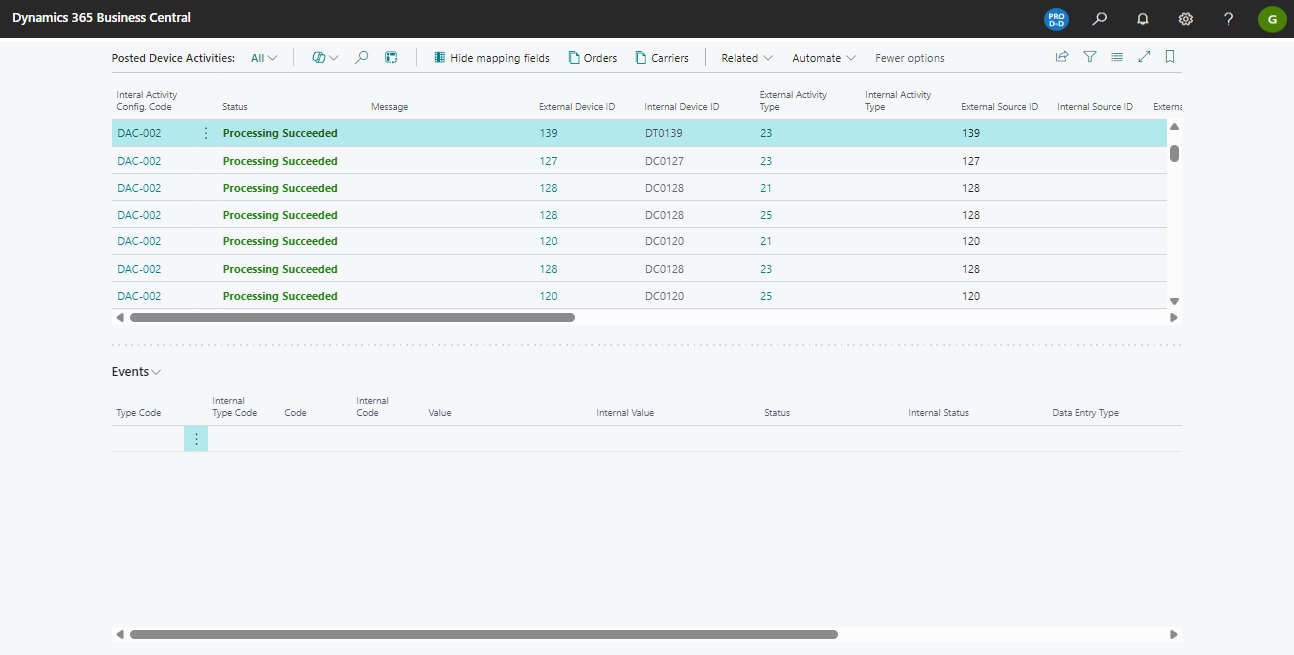The image size is (1294, 655).
Task: Click the list layout view icon
Action: click(x=1117, y=57)
